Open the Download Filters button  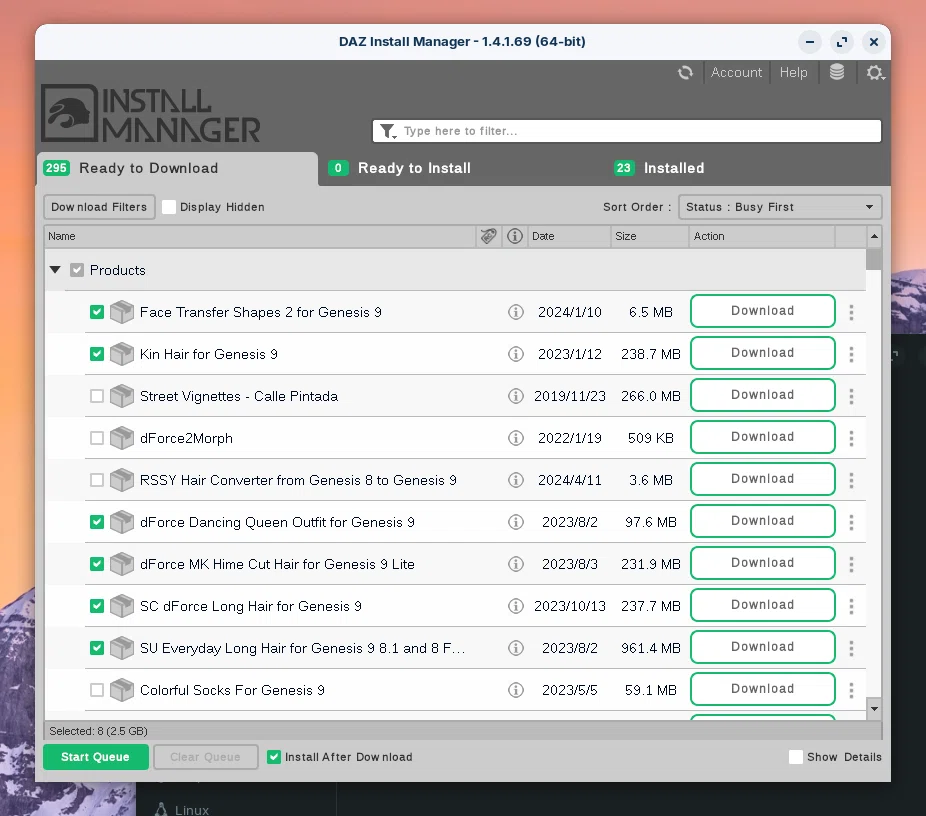click(x=99, y=207)
